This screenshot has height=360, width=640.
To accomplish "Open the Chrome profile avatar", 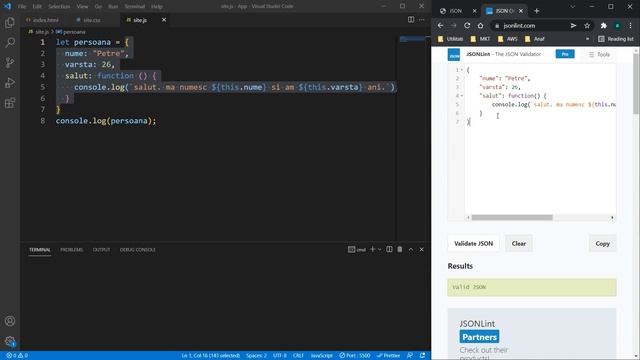I will [x=618, y=25].
